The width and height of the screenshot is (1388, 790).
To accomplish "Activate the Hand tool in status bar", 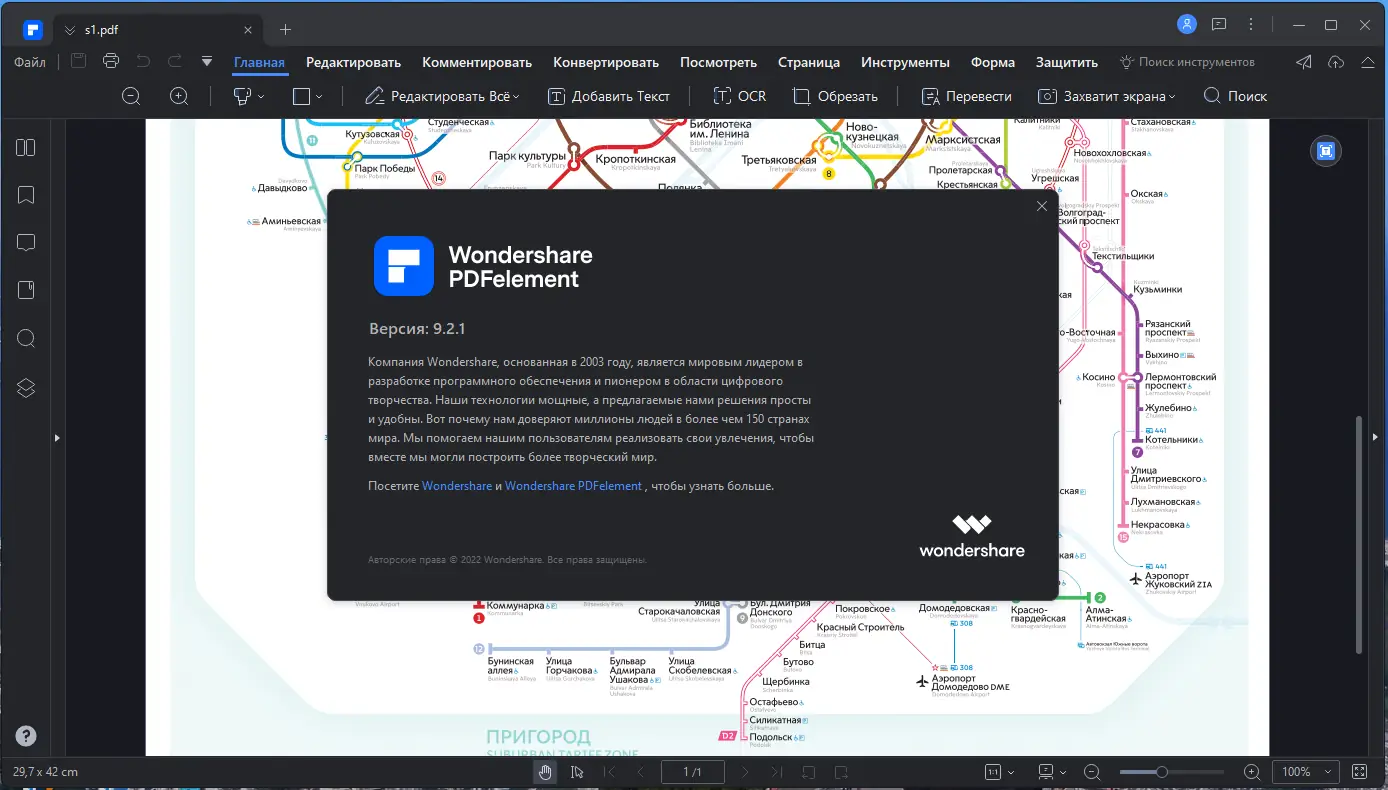I will tap(545, 771).
